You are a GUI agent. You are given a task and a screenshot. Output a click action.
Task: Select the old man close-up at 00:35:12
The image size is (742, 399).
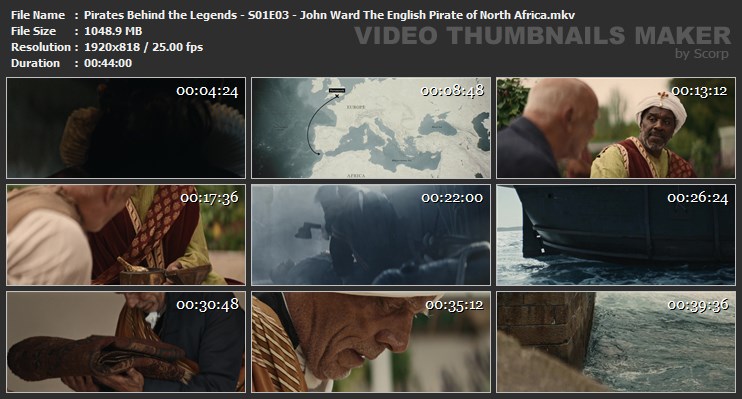(x=371, y=342)
